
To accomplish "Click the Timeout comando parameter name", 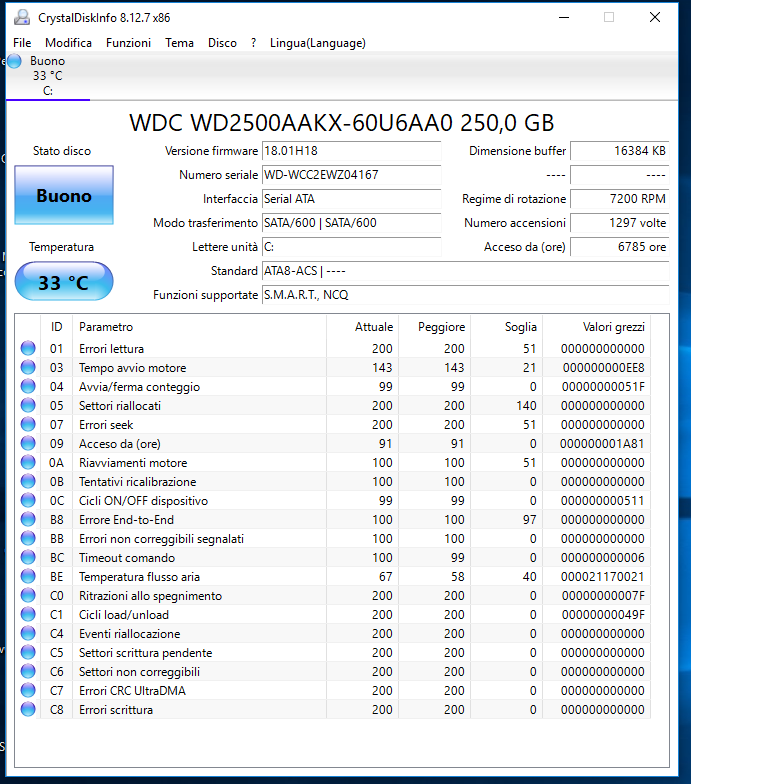I will 127,558.
